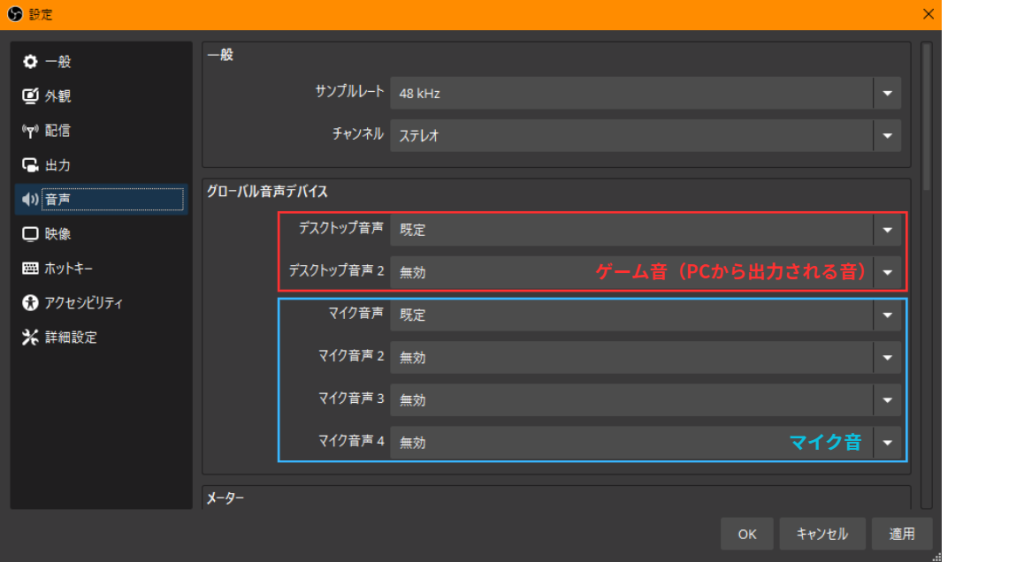Click the 詳細設定 wrench tools icon

coord(30,337)
